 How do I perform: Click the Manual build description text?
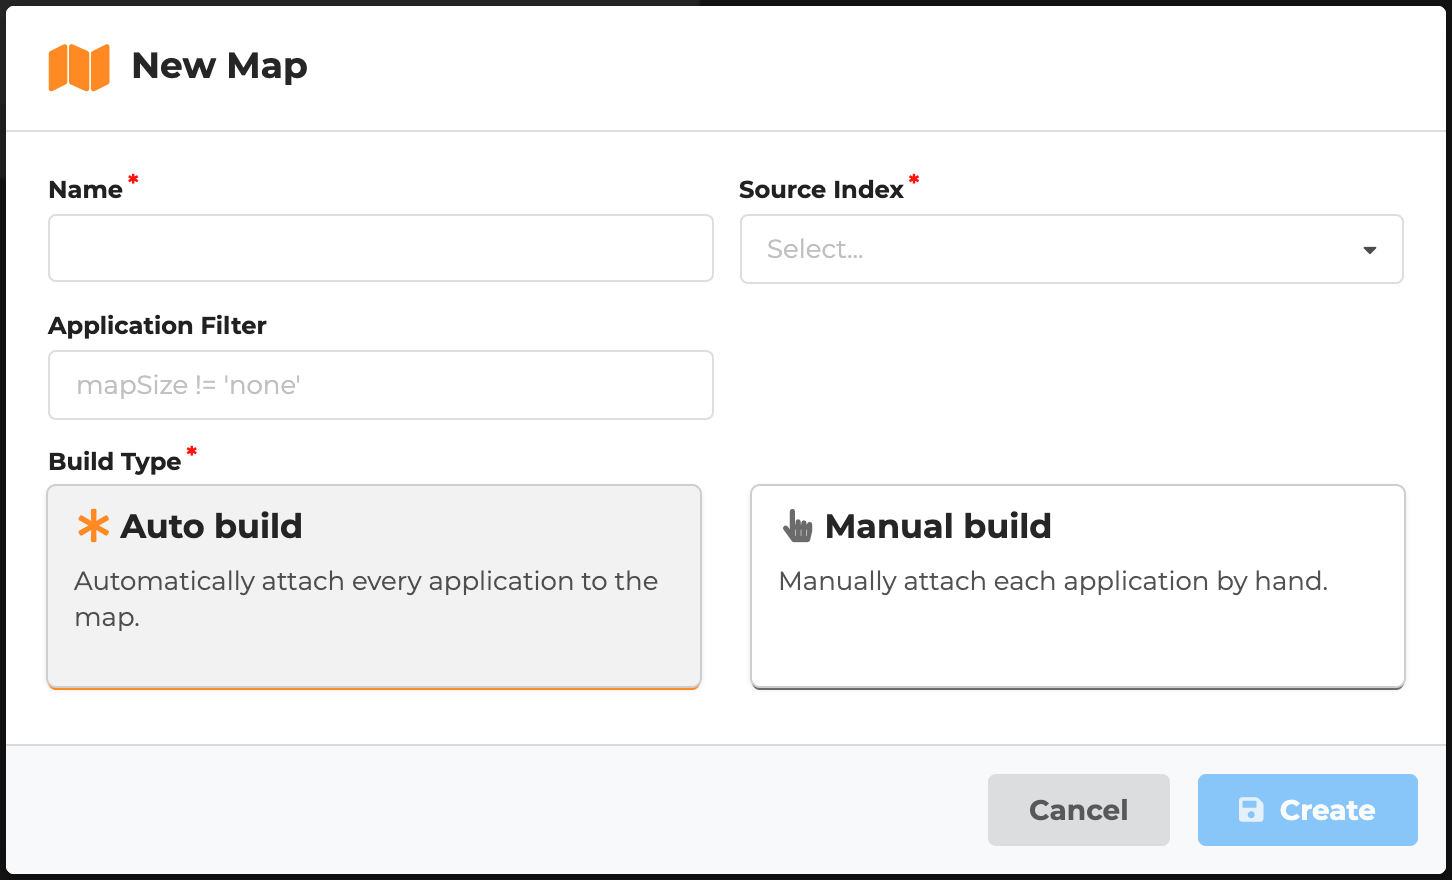1053,581
